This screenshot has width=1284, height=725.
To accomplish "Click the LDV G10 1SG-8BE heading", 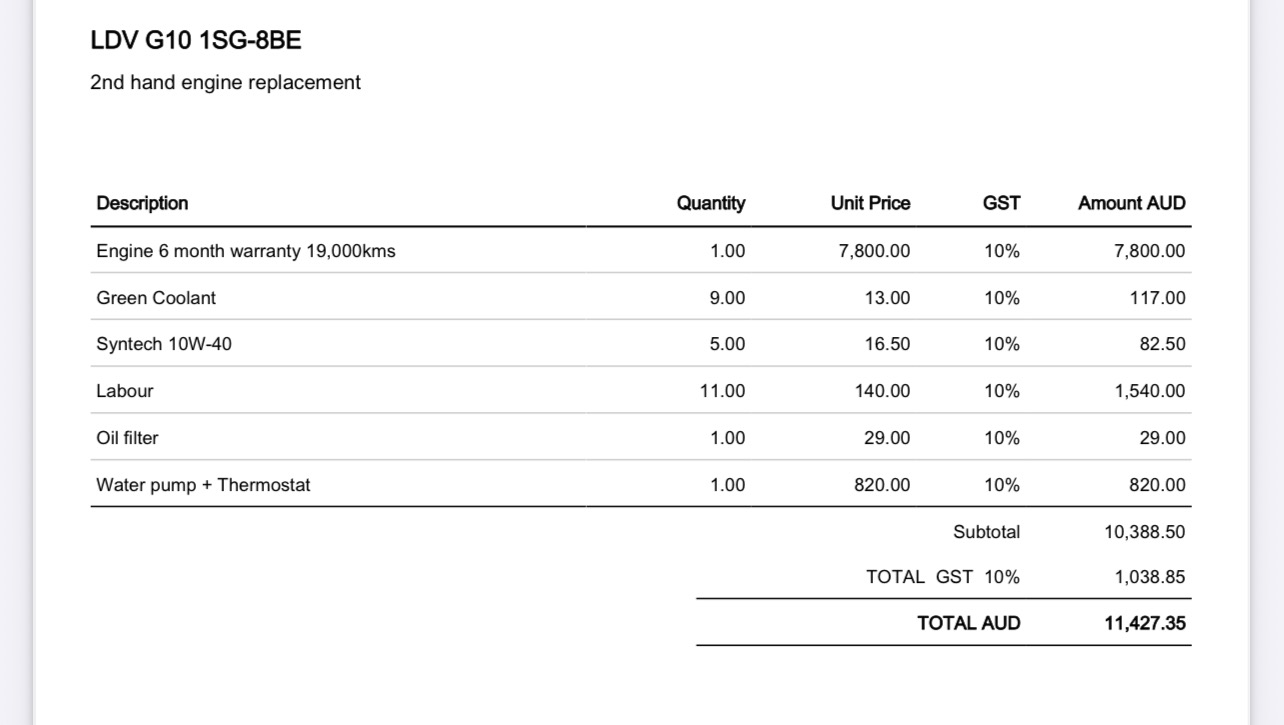I will (x=196, y=41).
